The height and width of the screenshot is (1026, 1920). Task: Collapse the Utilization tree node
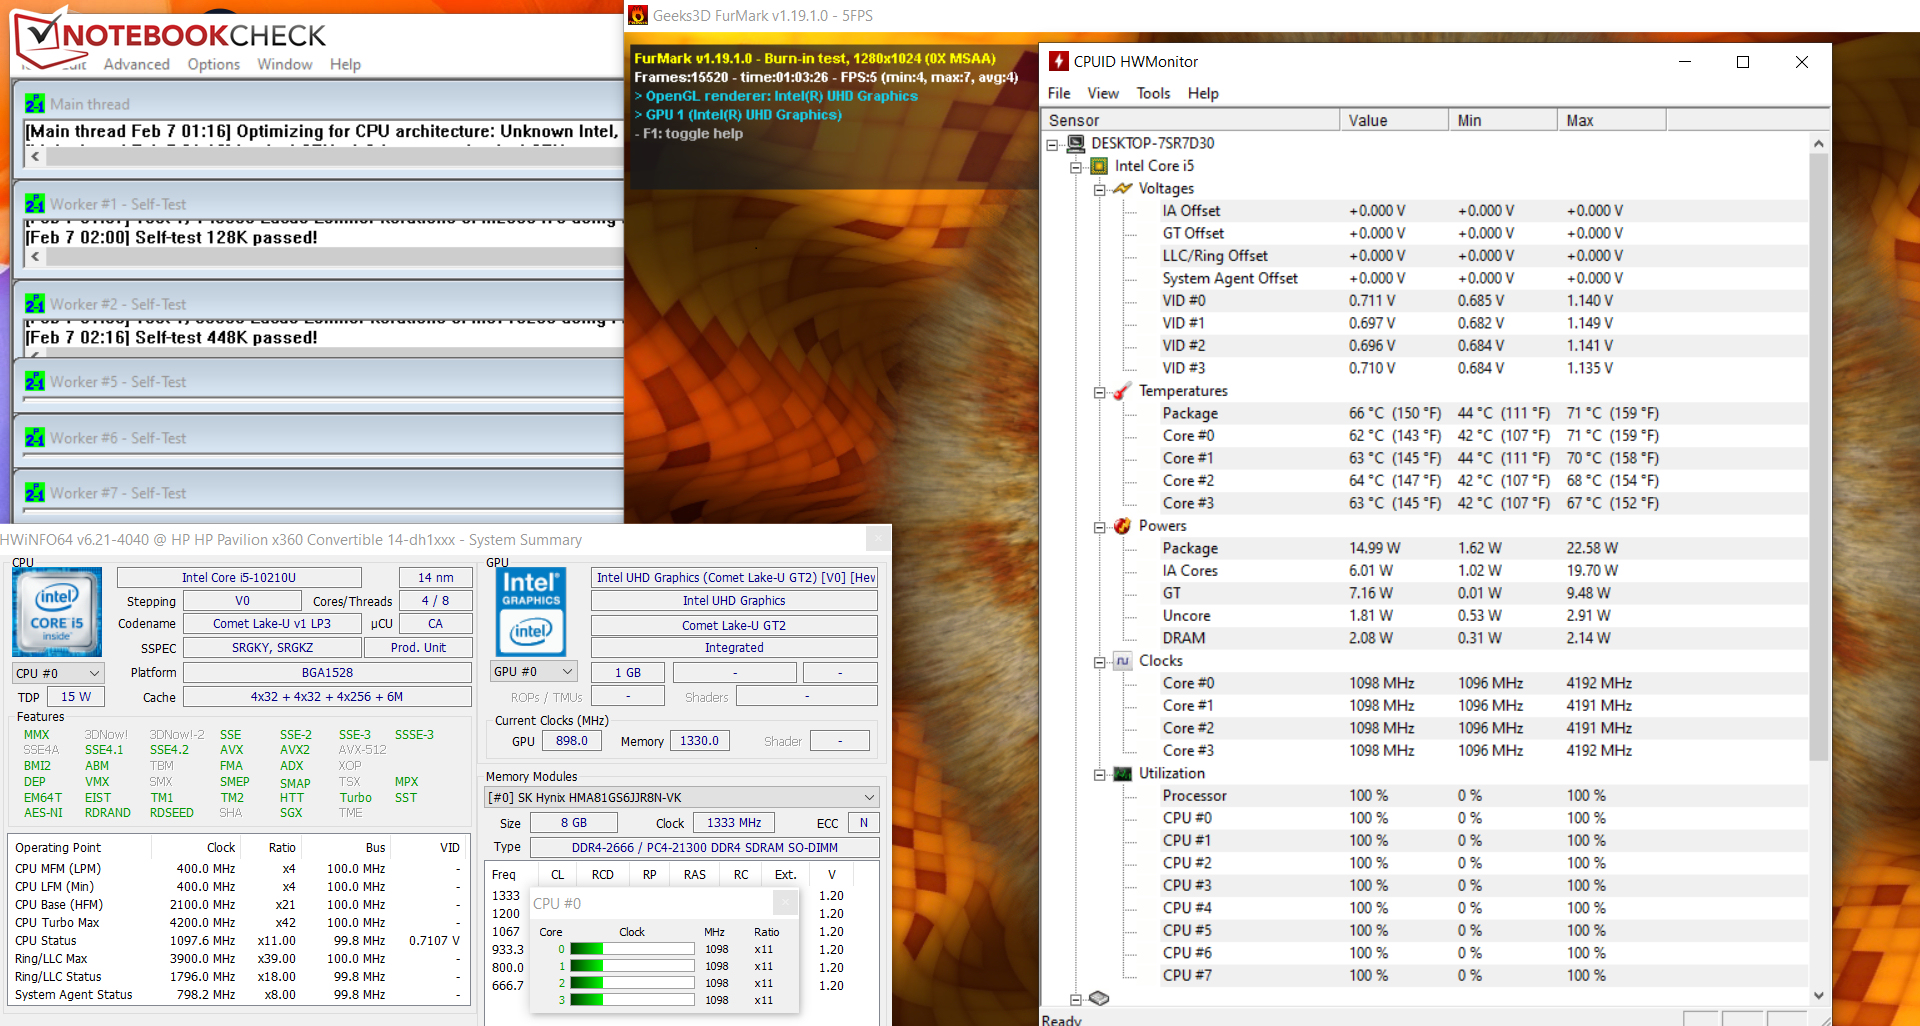tap(1100, 774)
